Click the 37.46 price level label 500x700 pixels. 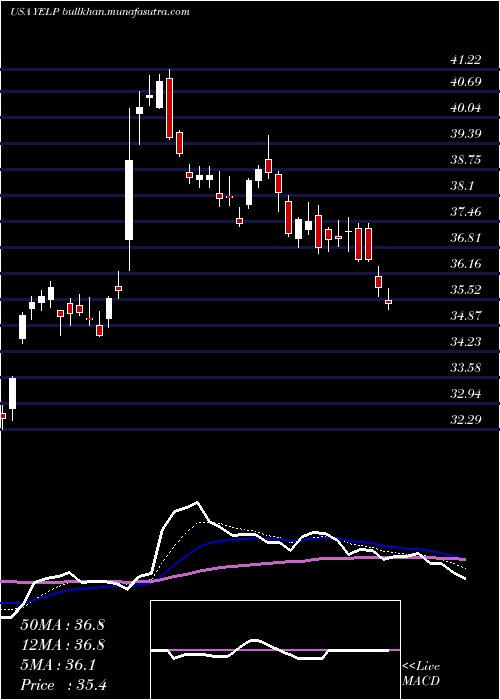click(466, 212)
